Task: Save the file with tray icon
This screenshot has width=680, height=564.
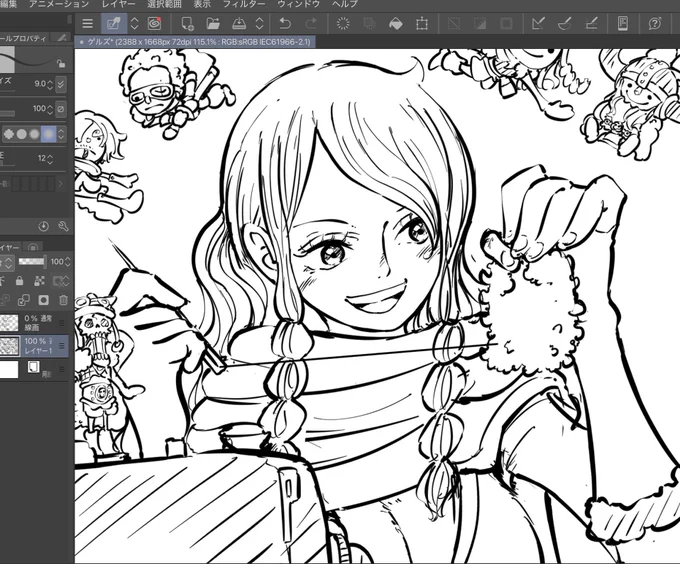Action: click(239, 23)
